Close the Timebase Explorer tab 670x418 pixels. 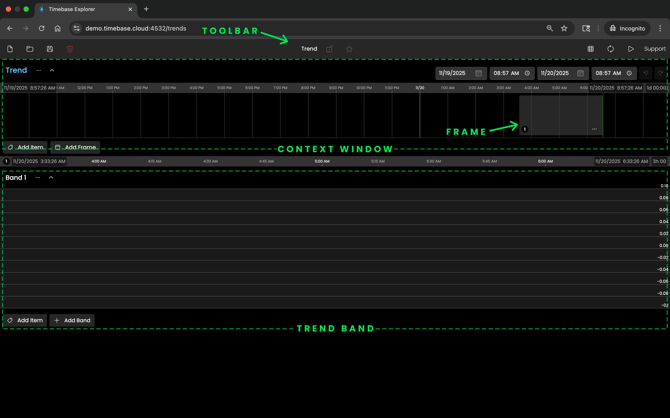pos(130,9)
